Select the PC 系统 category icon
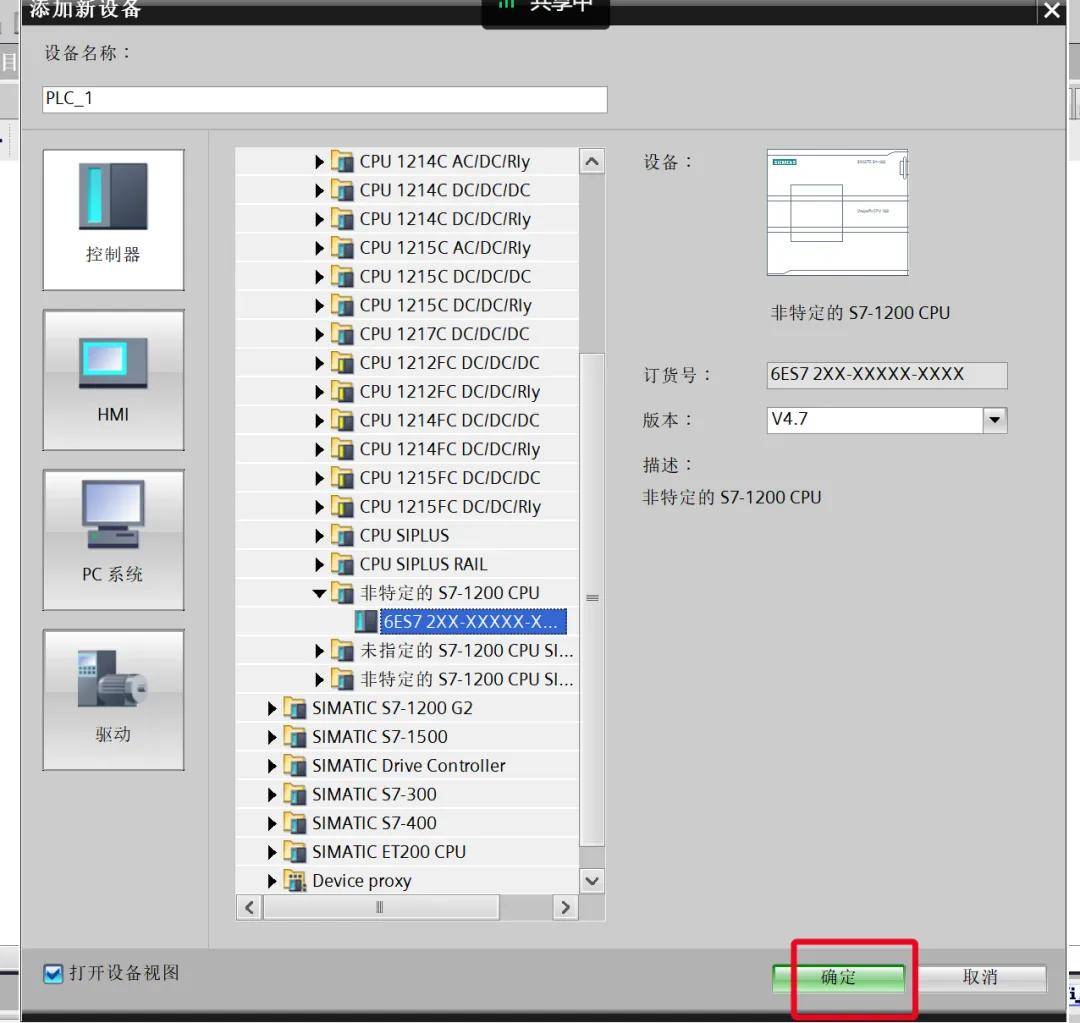 [113, 540]
